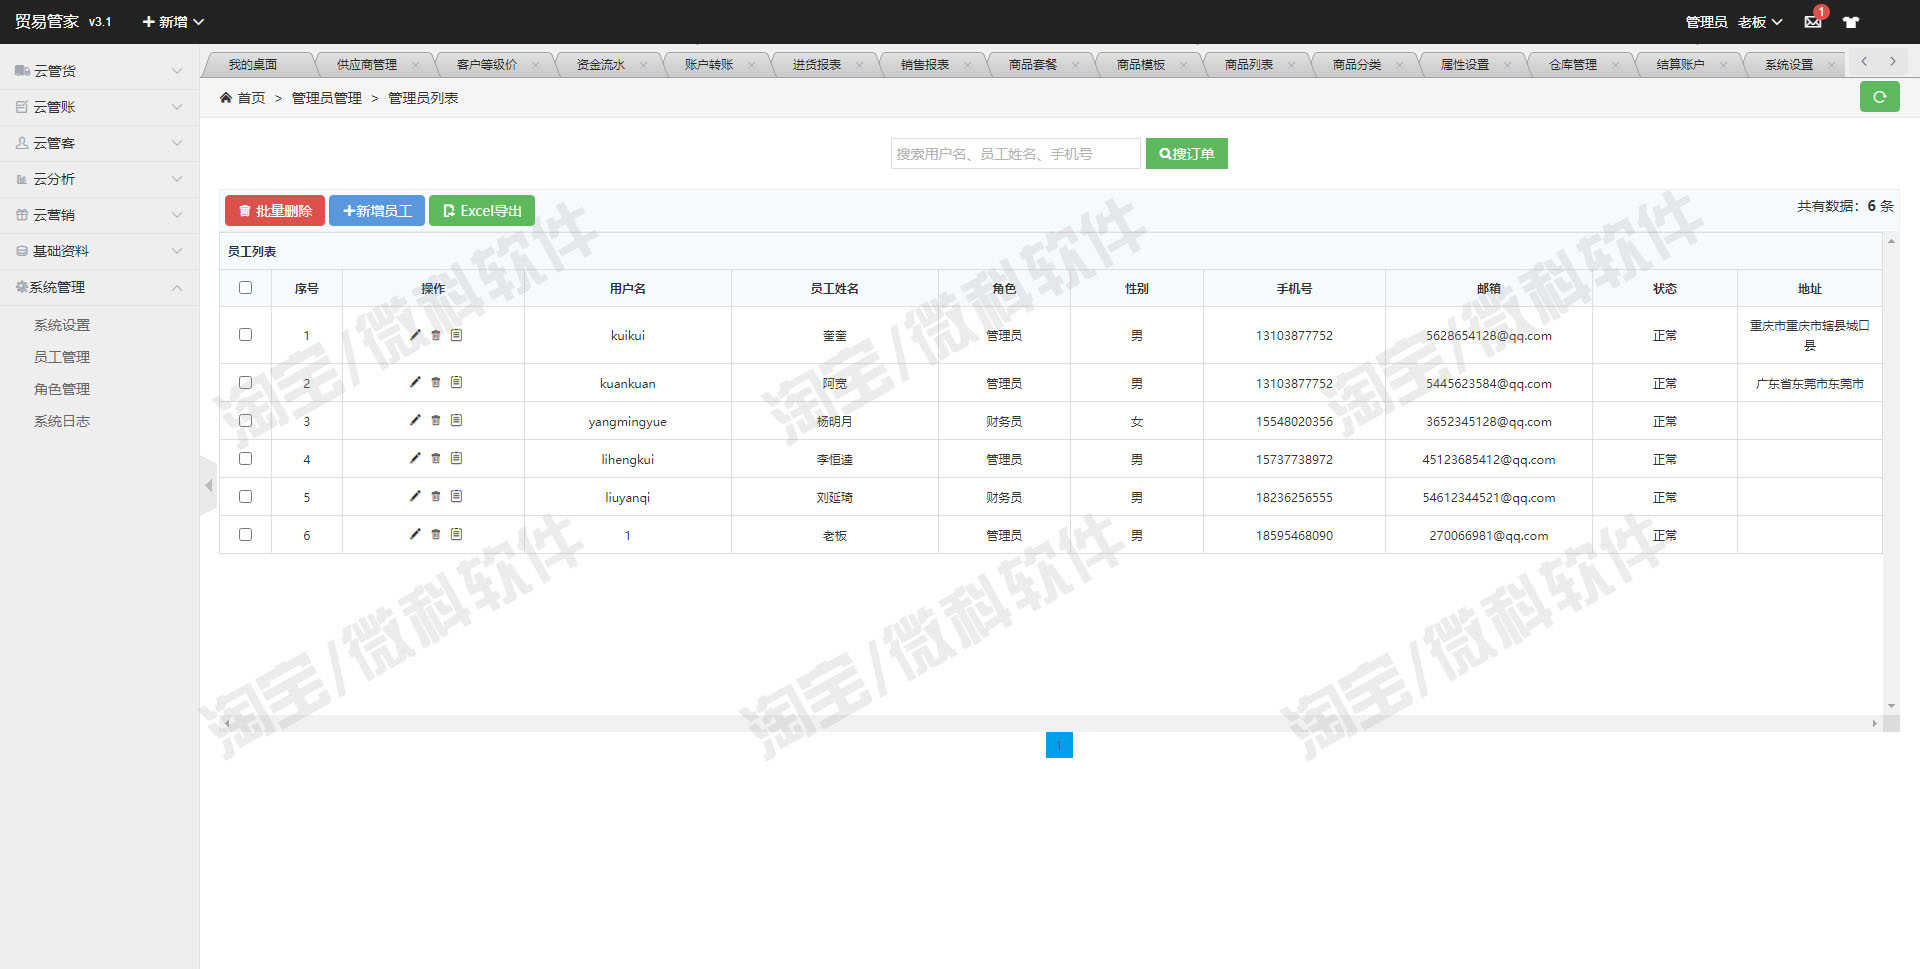Screen dimensions: 1920x969
Task: Open the detail icon for yangmingyue
Action: [456, 420]
